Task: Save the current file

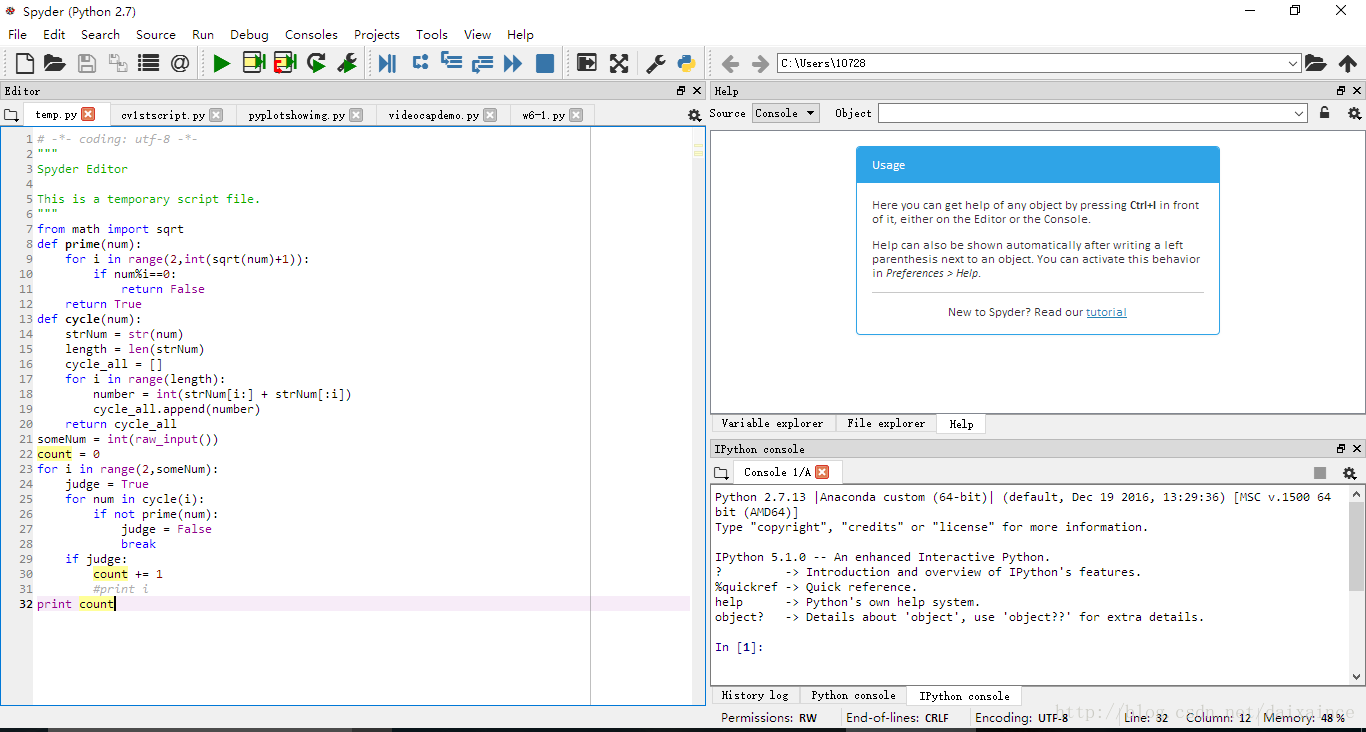Action: 87,63
